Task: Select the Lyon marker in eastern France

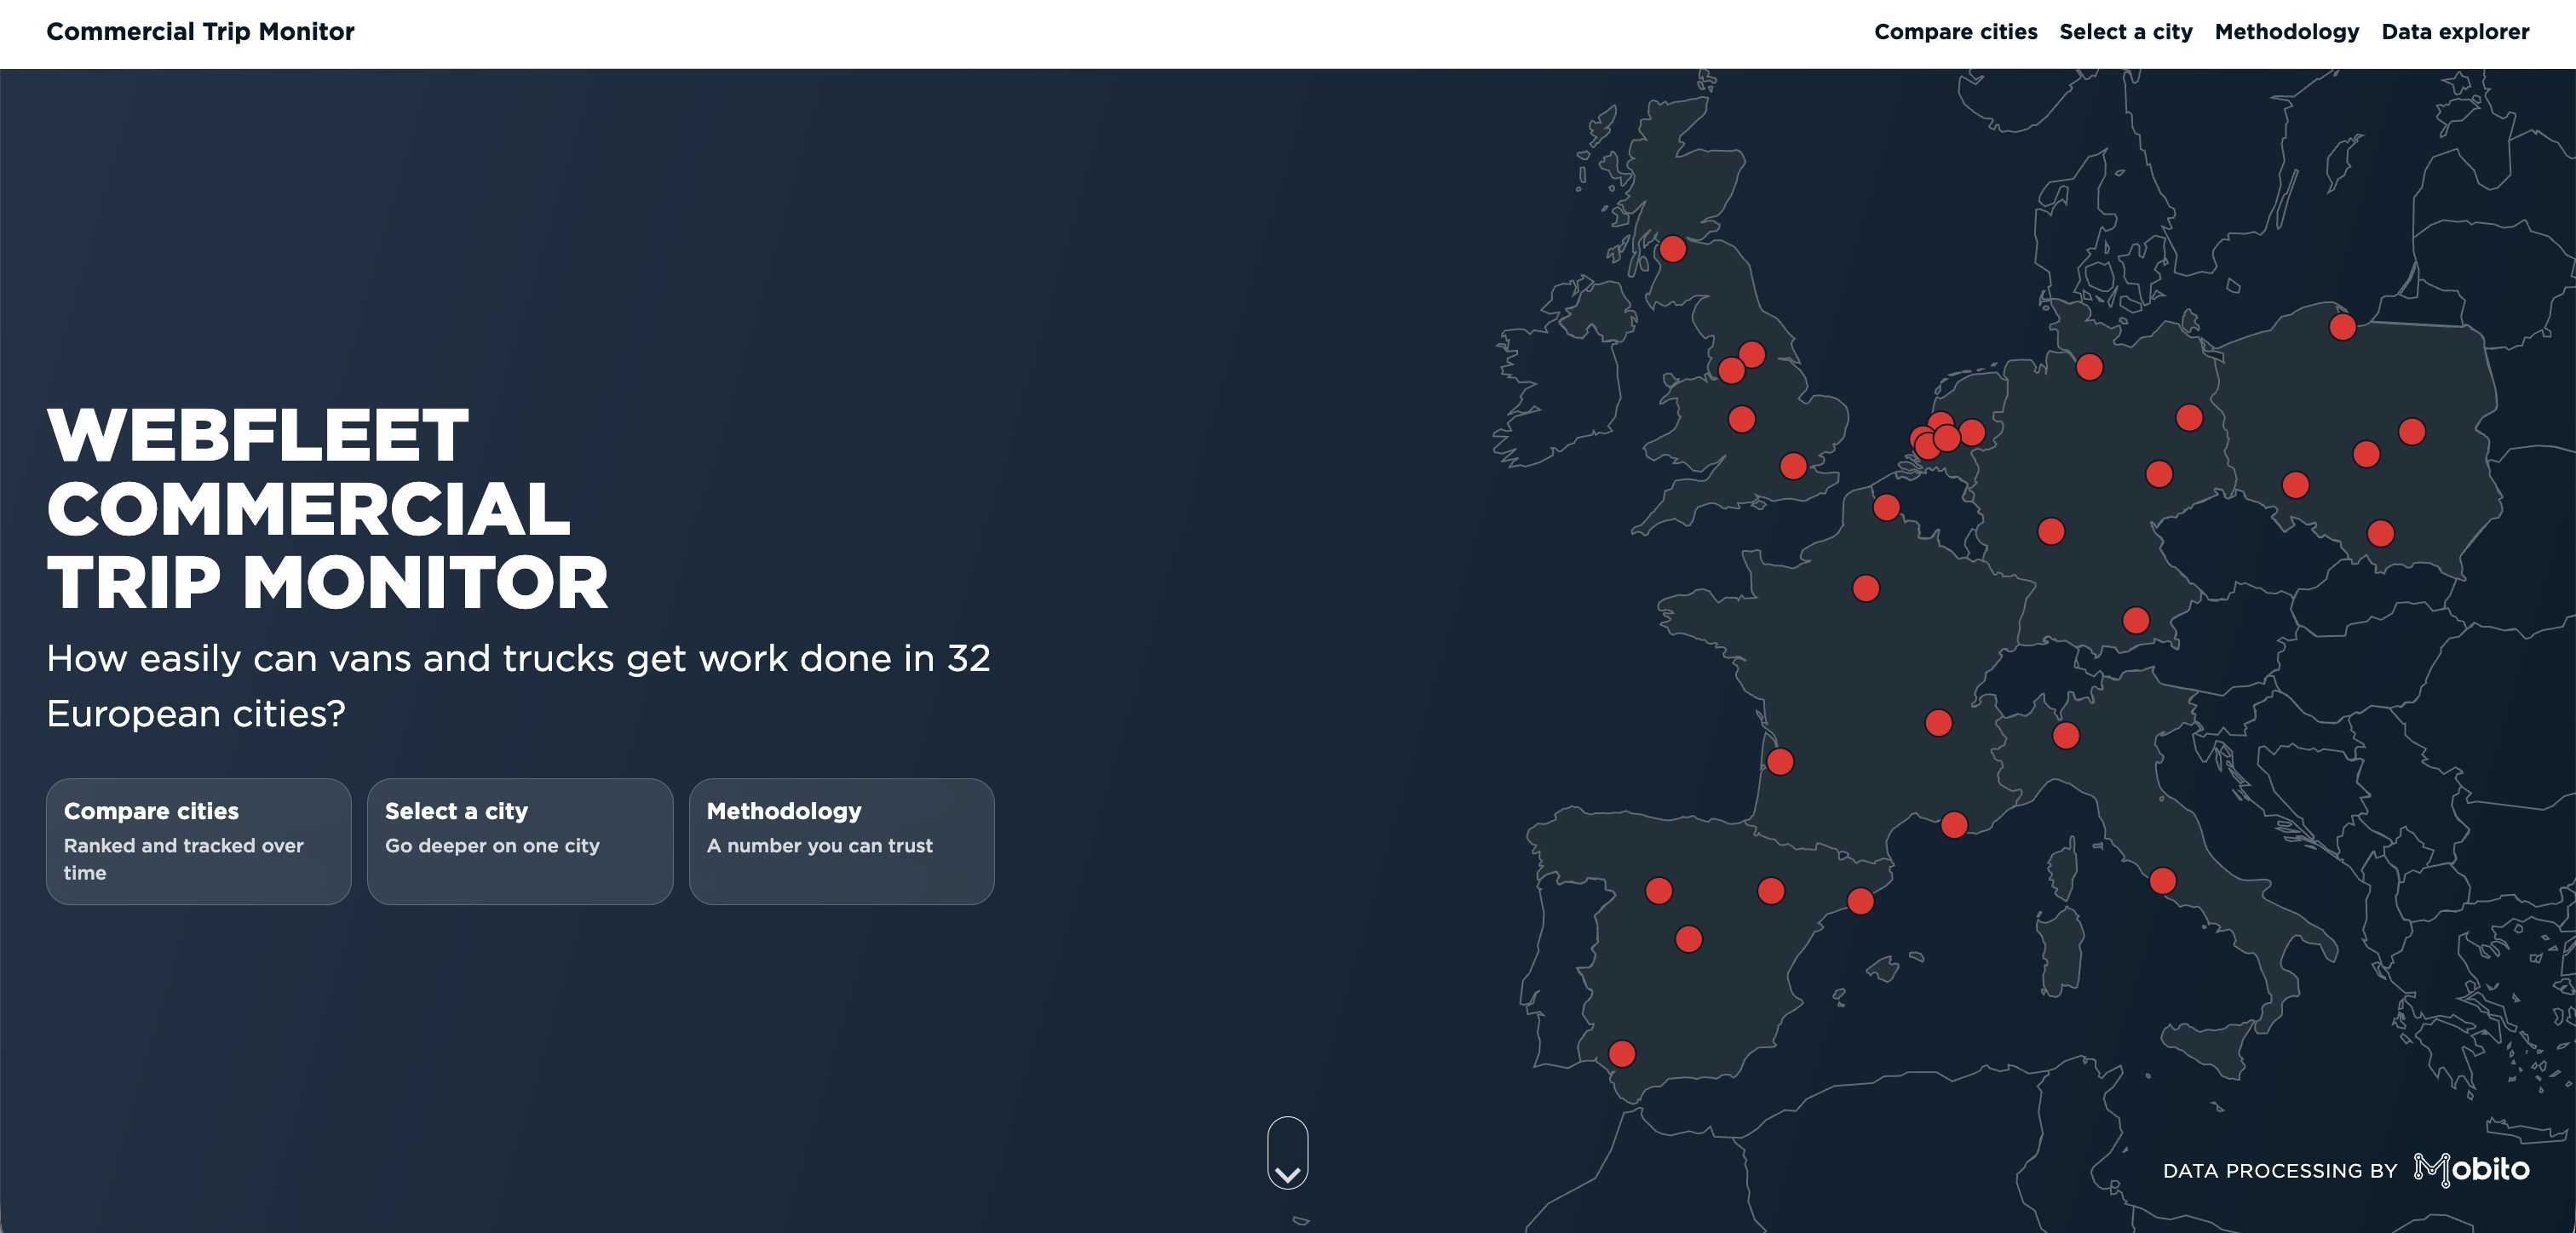Action: pyautogui.click(x=1938, y=722)
